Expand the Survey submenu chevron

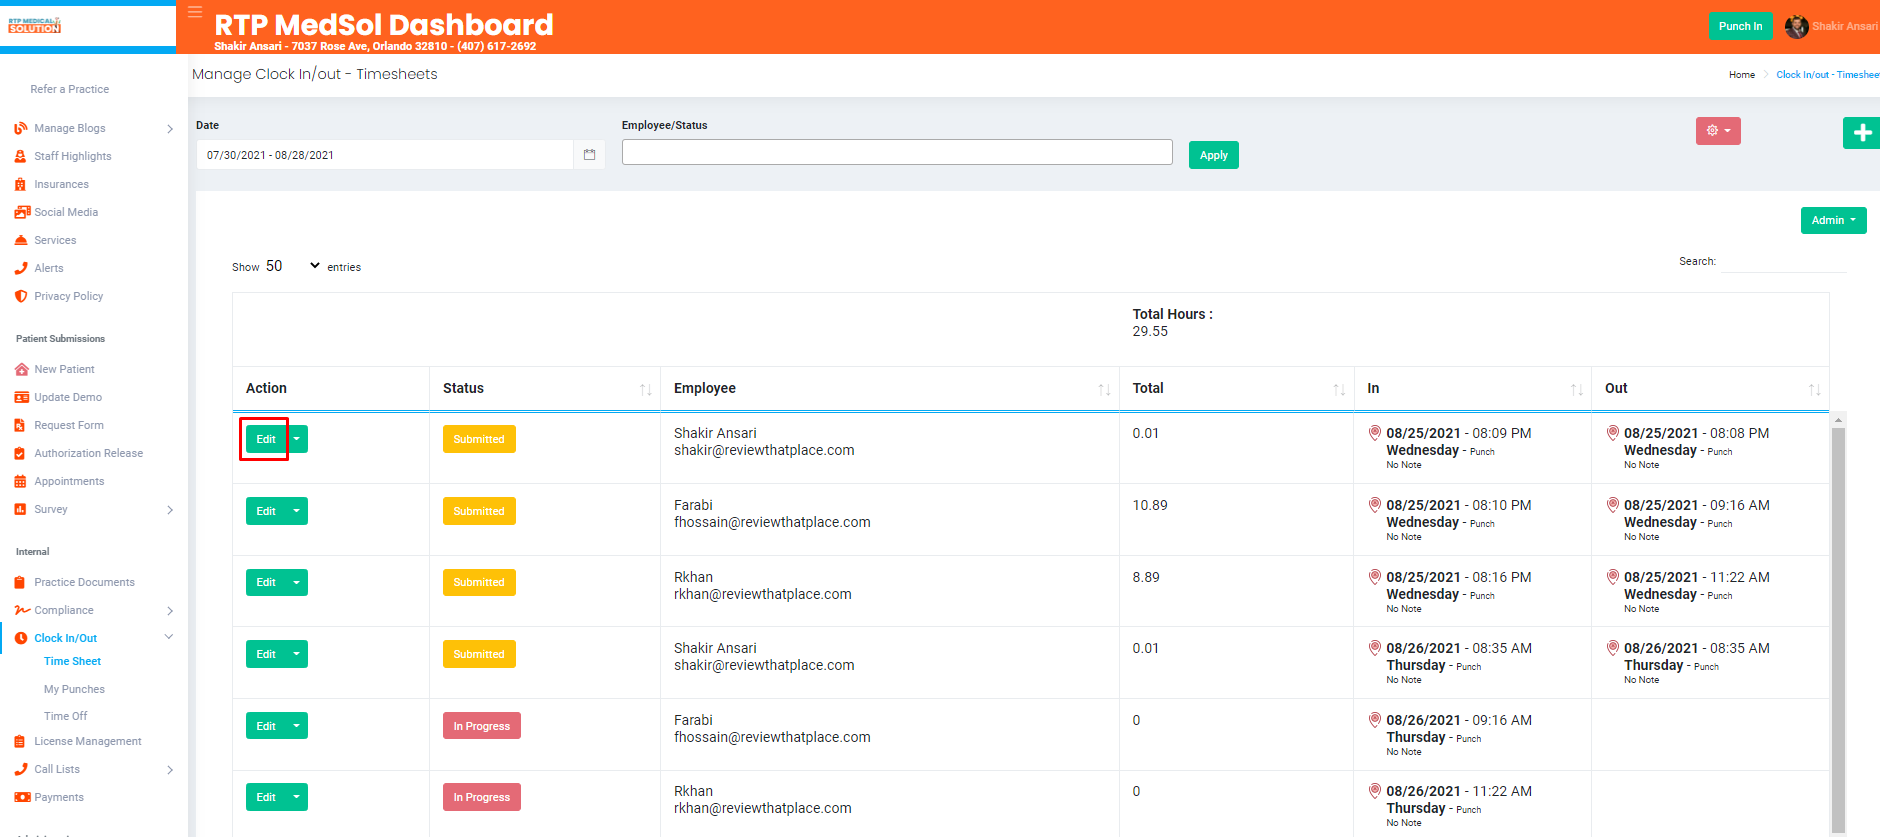(170, 510)
